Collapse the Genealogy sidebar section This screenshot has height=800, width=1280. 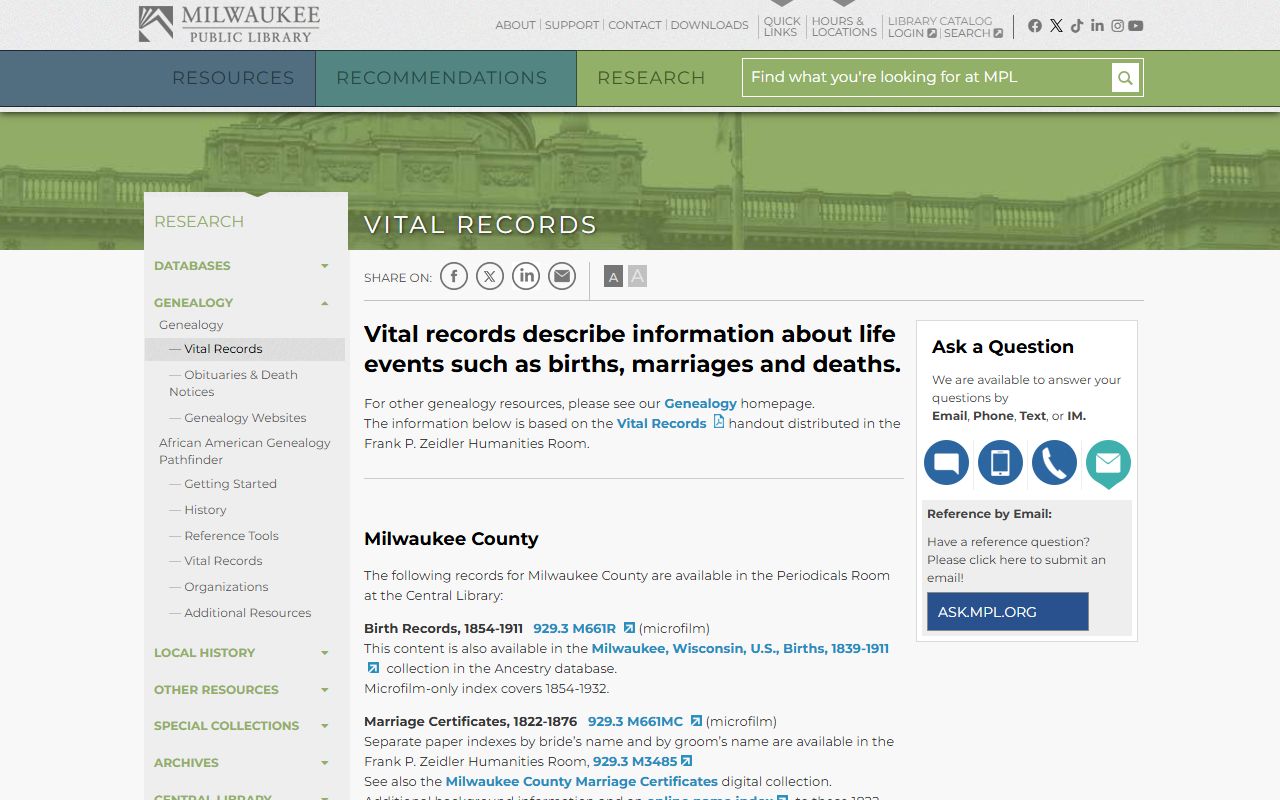(325, 303)
